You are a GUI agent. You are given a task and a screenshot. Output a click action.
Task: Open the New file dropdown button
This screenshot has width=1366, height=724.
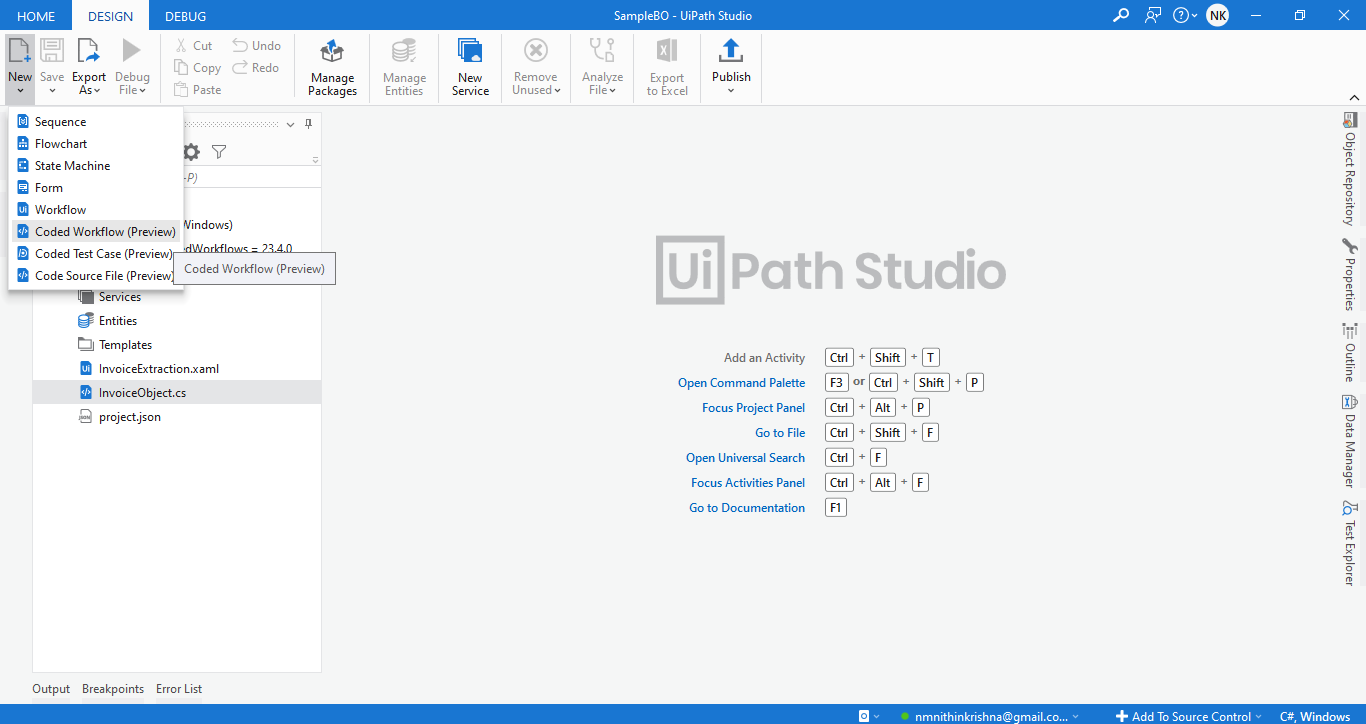(x=20, y=68)
